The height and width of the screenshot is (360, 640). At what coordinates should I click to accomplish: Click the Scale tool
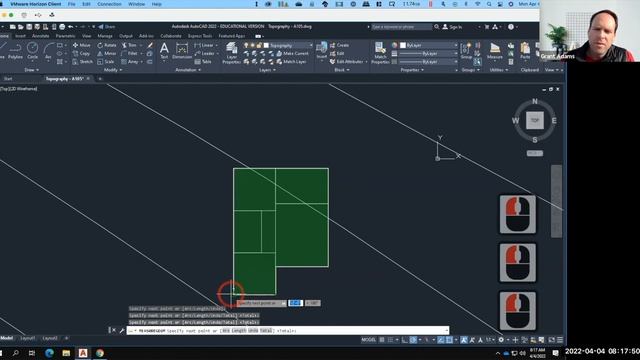click(x=106, y=62)
